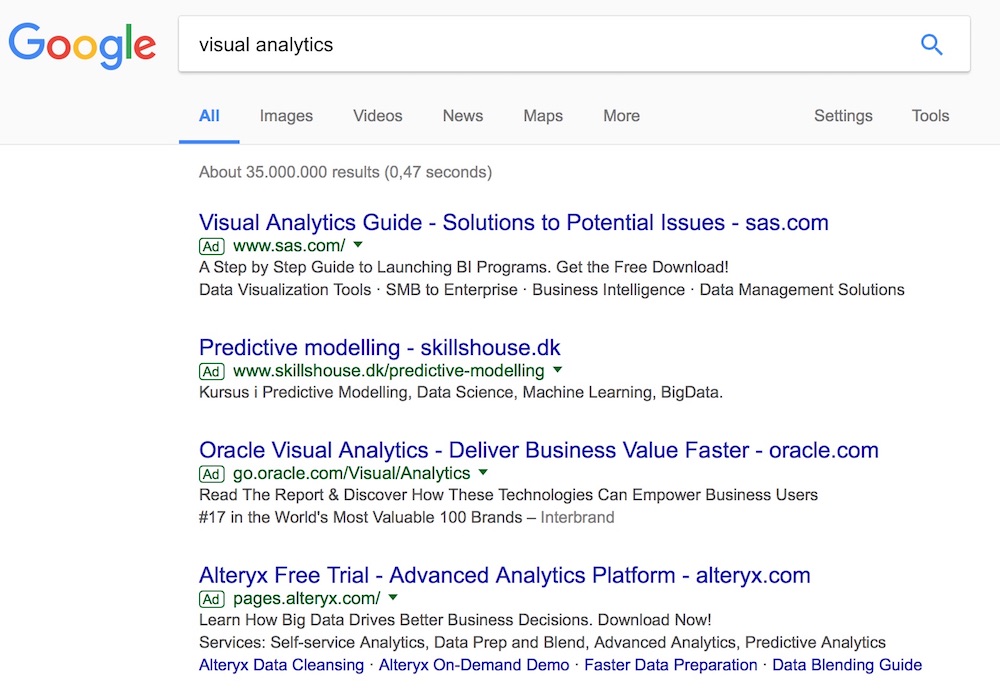Click the Data Visualization Tools text
The height and width of the screenshot is (693, 1000).
[284, 289]
